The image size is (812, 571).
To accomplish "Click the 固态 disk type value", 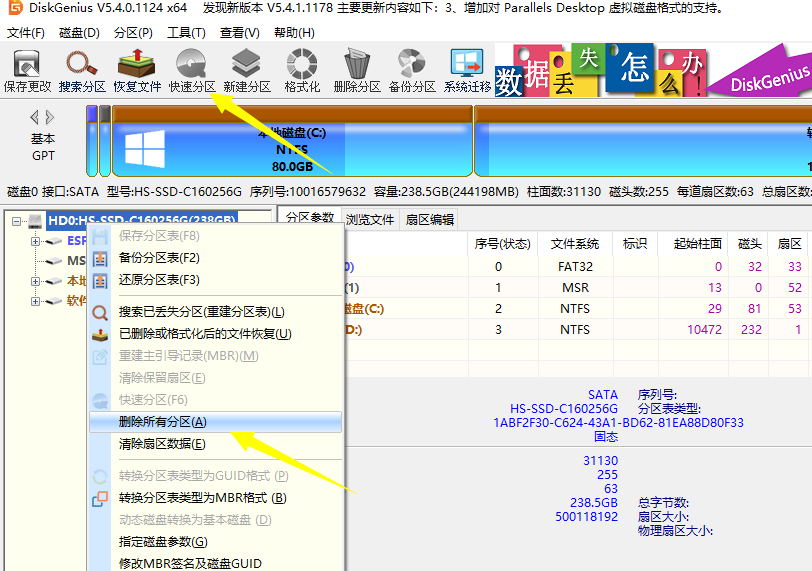I will point(606,437).
